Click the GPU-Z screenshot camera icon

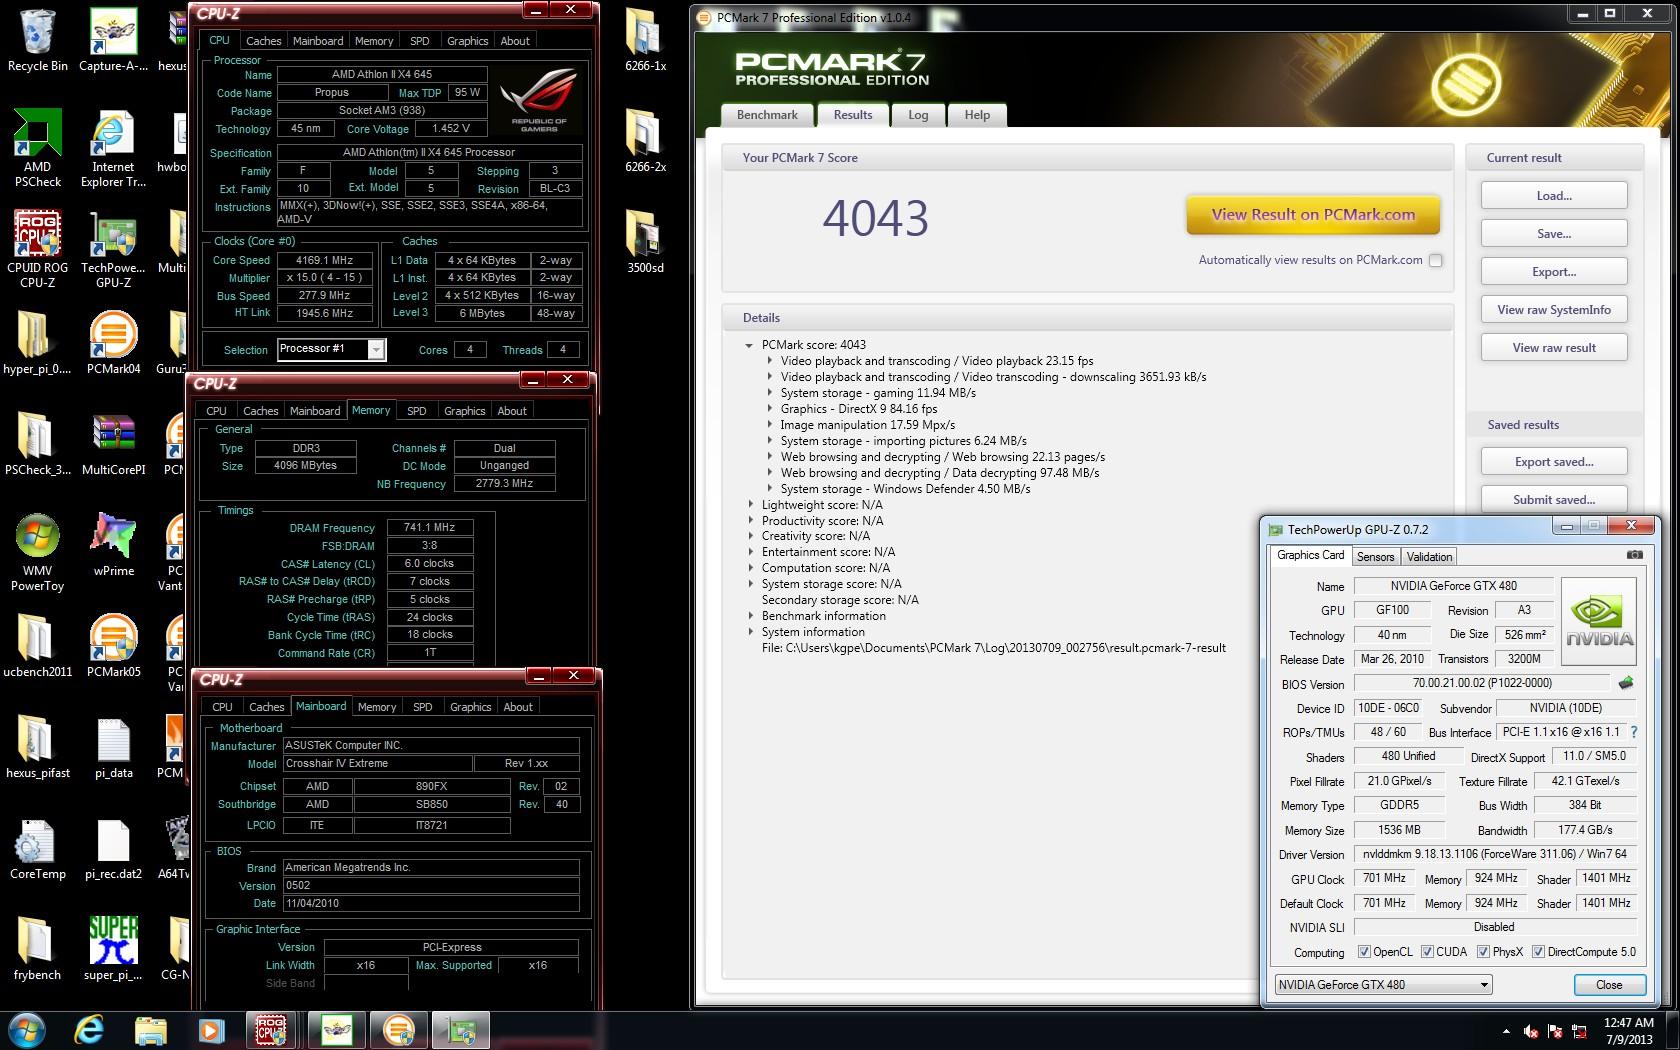coord(1634,555)
